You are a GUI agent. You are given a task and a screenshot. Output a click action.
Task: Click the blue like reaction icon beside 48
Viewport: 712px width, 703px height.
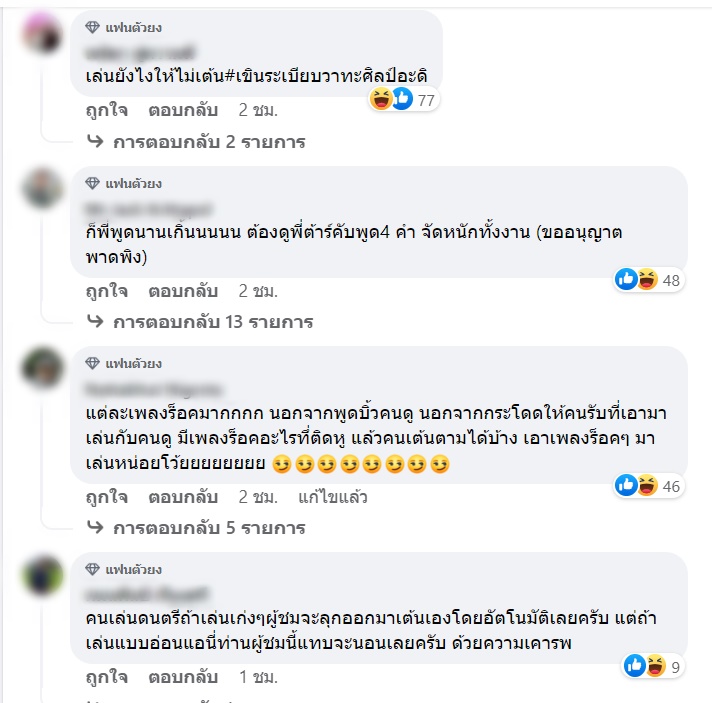pyautogui.click(x=626, y=279)
